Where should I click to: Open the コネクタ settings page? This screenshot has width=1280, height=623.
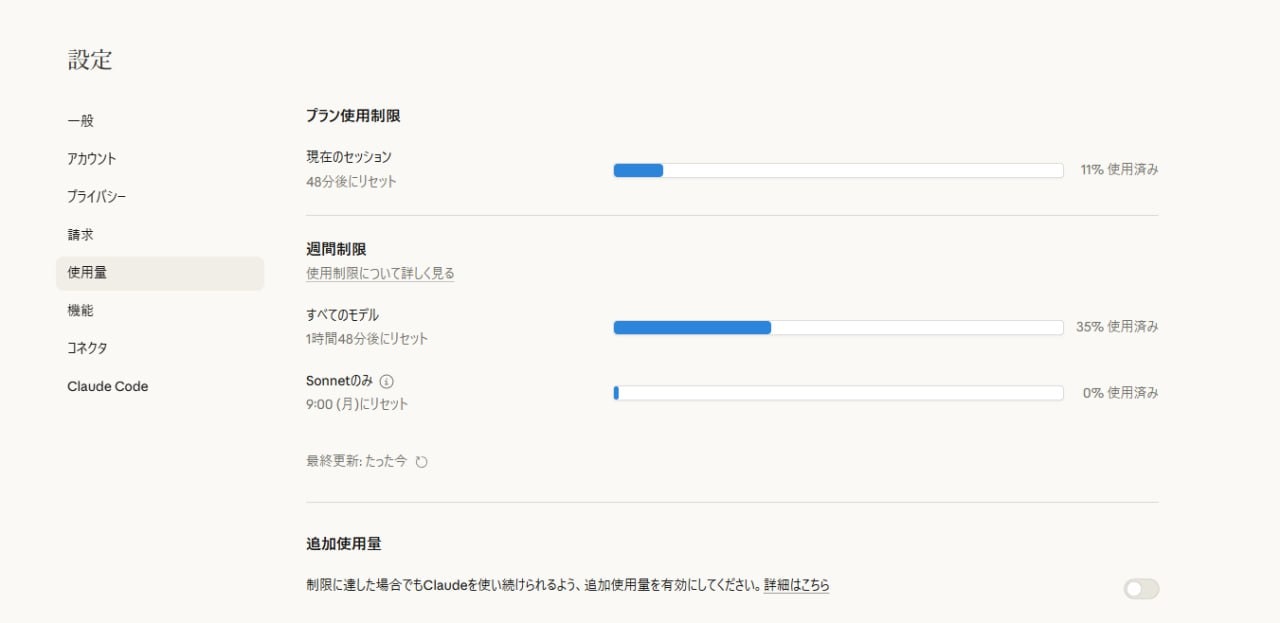(87, 348)
